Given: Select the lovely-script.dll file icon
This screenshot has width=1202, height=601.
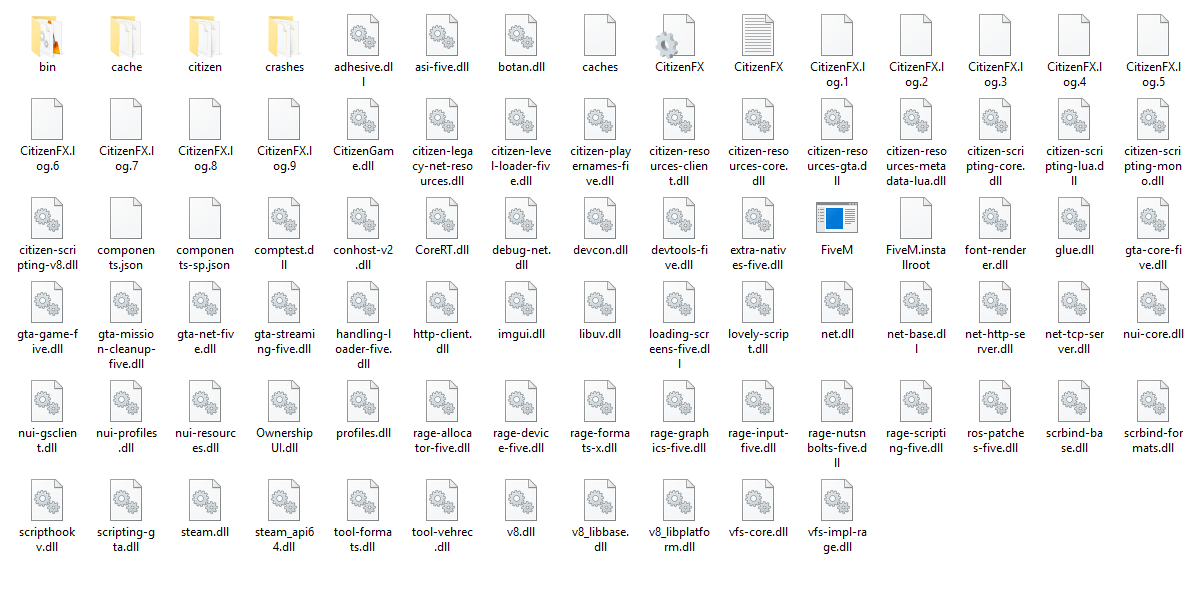Looking at the screenshot, I should tap(759, 302).
